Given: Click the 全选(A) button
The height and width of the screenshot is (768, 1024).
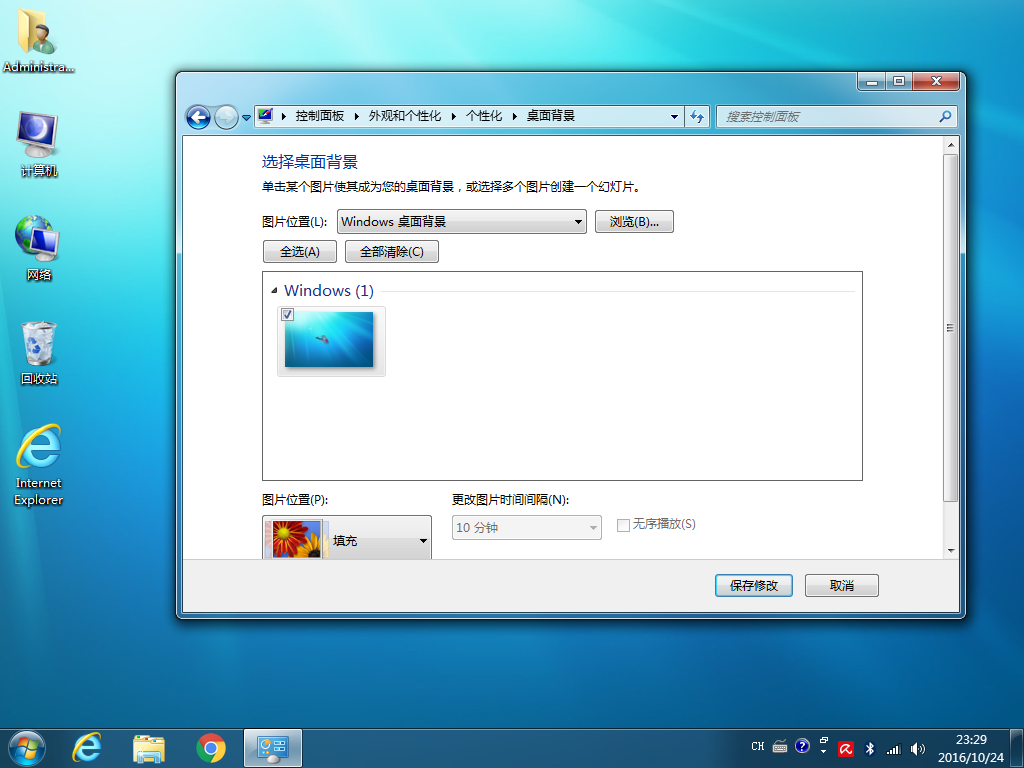Looking at the screenshot, I should (x=300, y=251).
